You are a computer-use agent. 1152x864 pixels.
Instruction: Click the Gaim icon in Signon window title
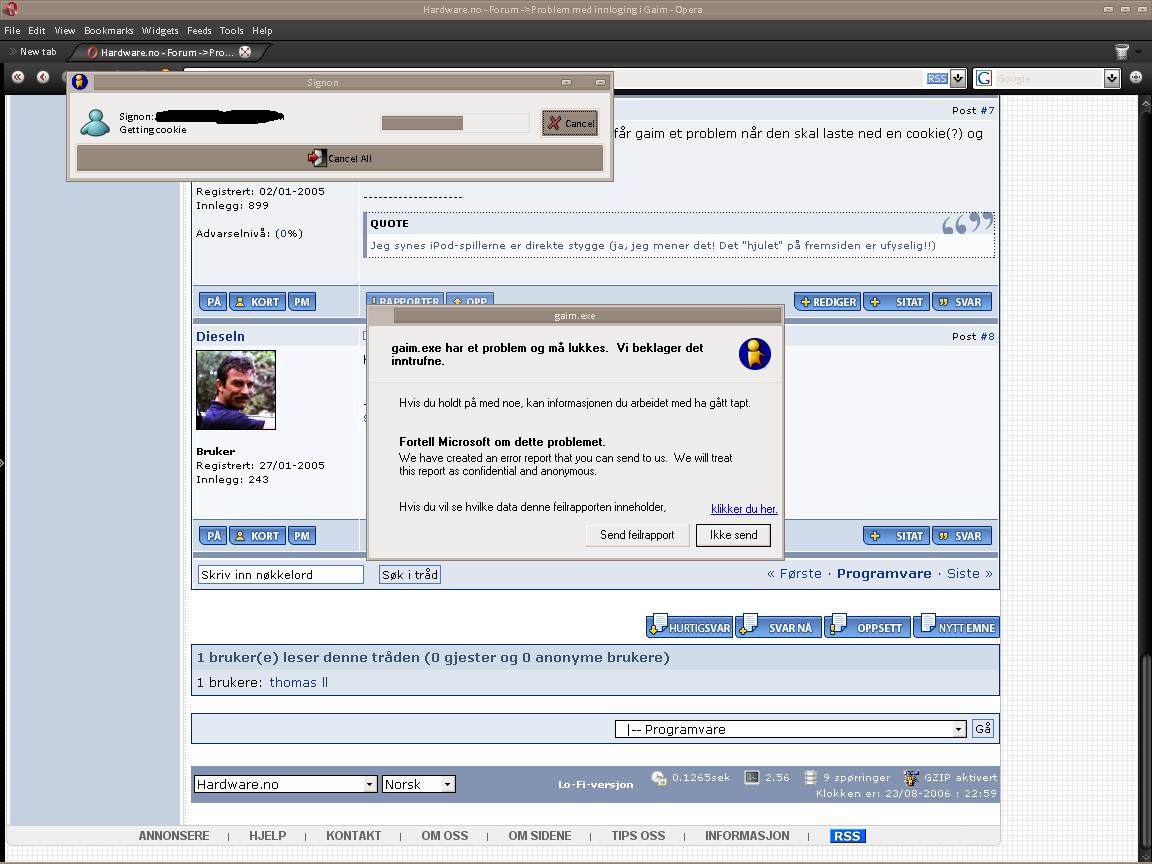(80, 82)
